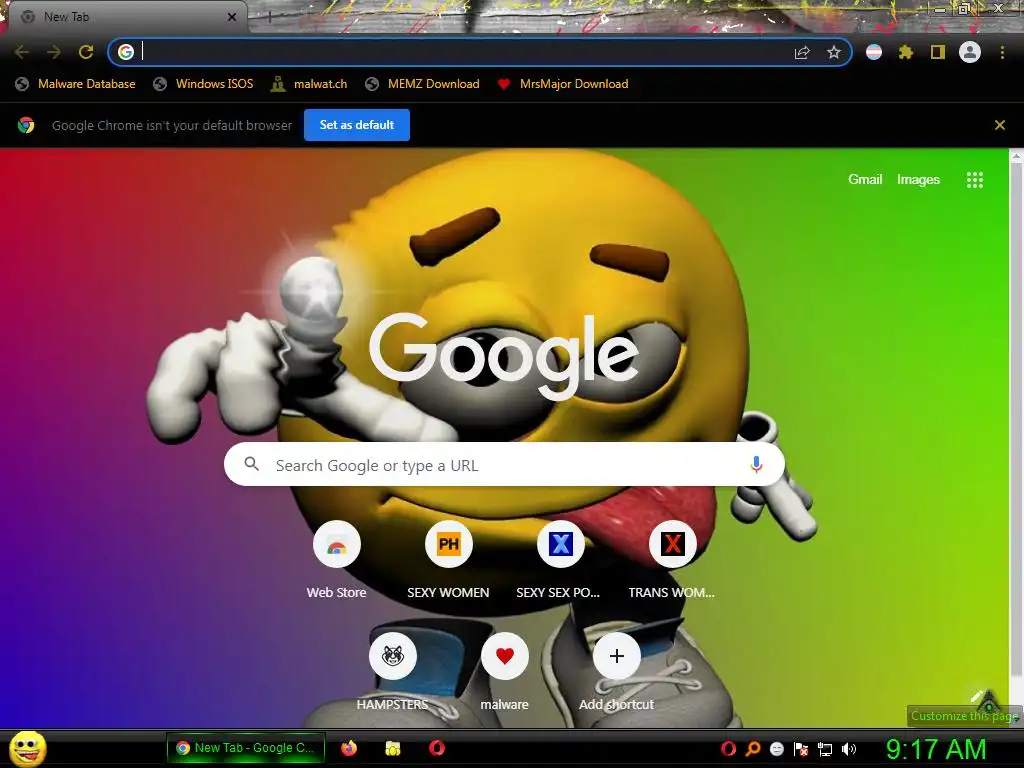Screen dimensions: 1024x768
Task: Click the Search Google or type a URL box
Action: click(504, 464)
